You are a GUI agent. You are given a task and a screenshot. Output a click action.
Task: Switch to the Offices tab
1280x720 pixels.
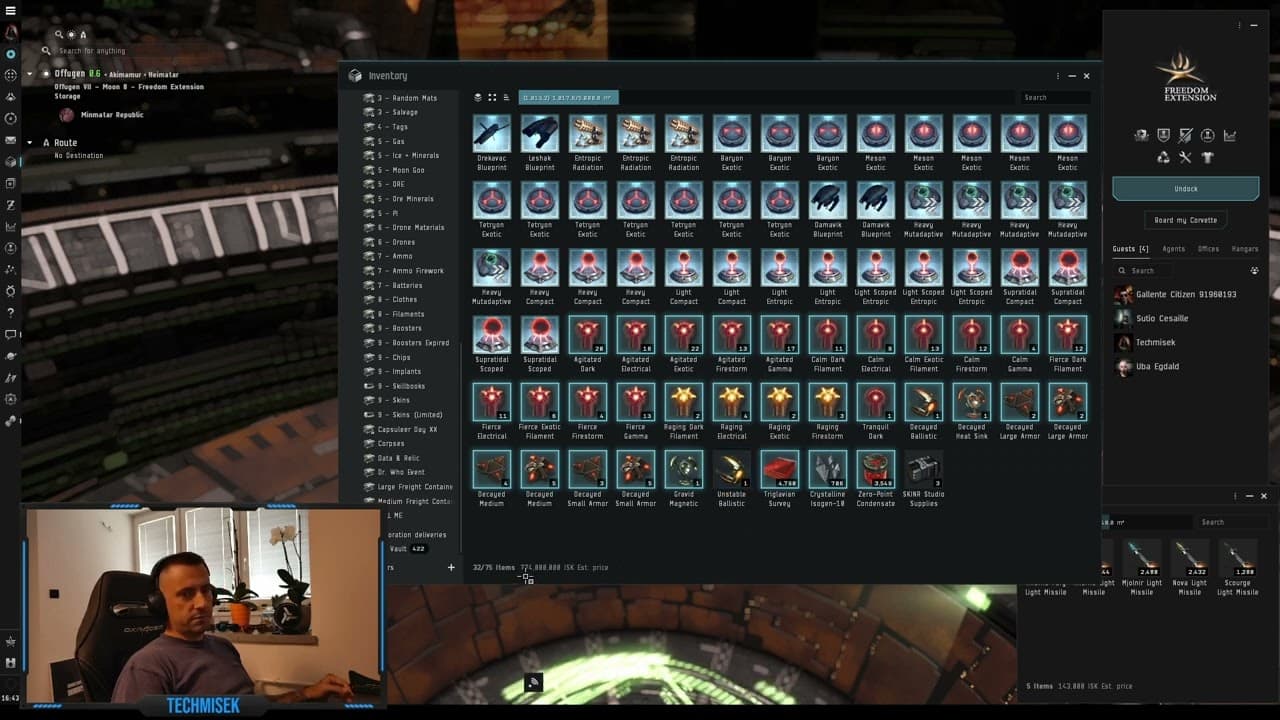point(1208,249)
